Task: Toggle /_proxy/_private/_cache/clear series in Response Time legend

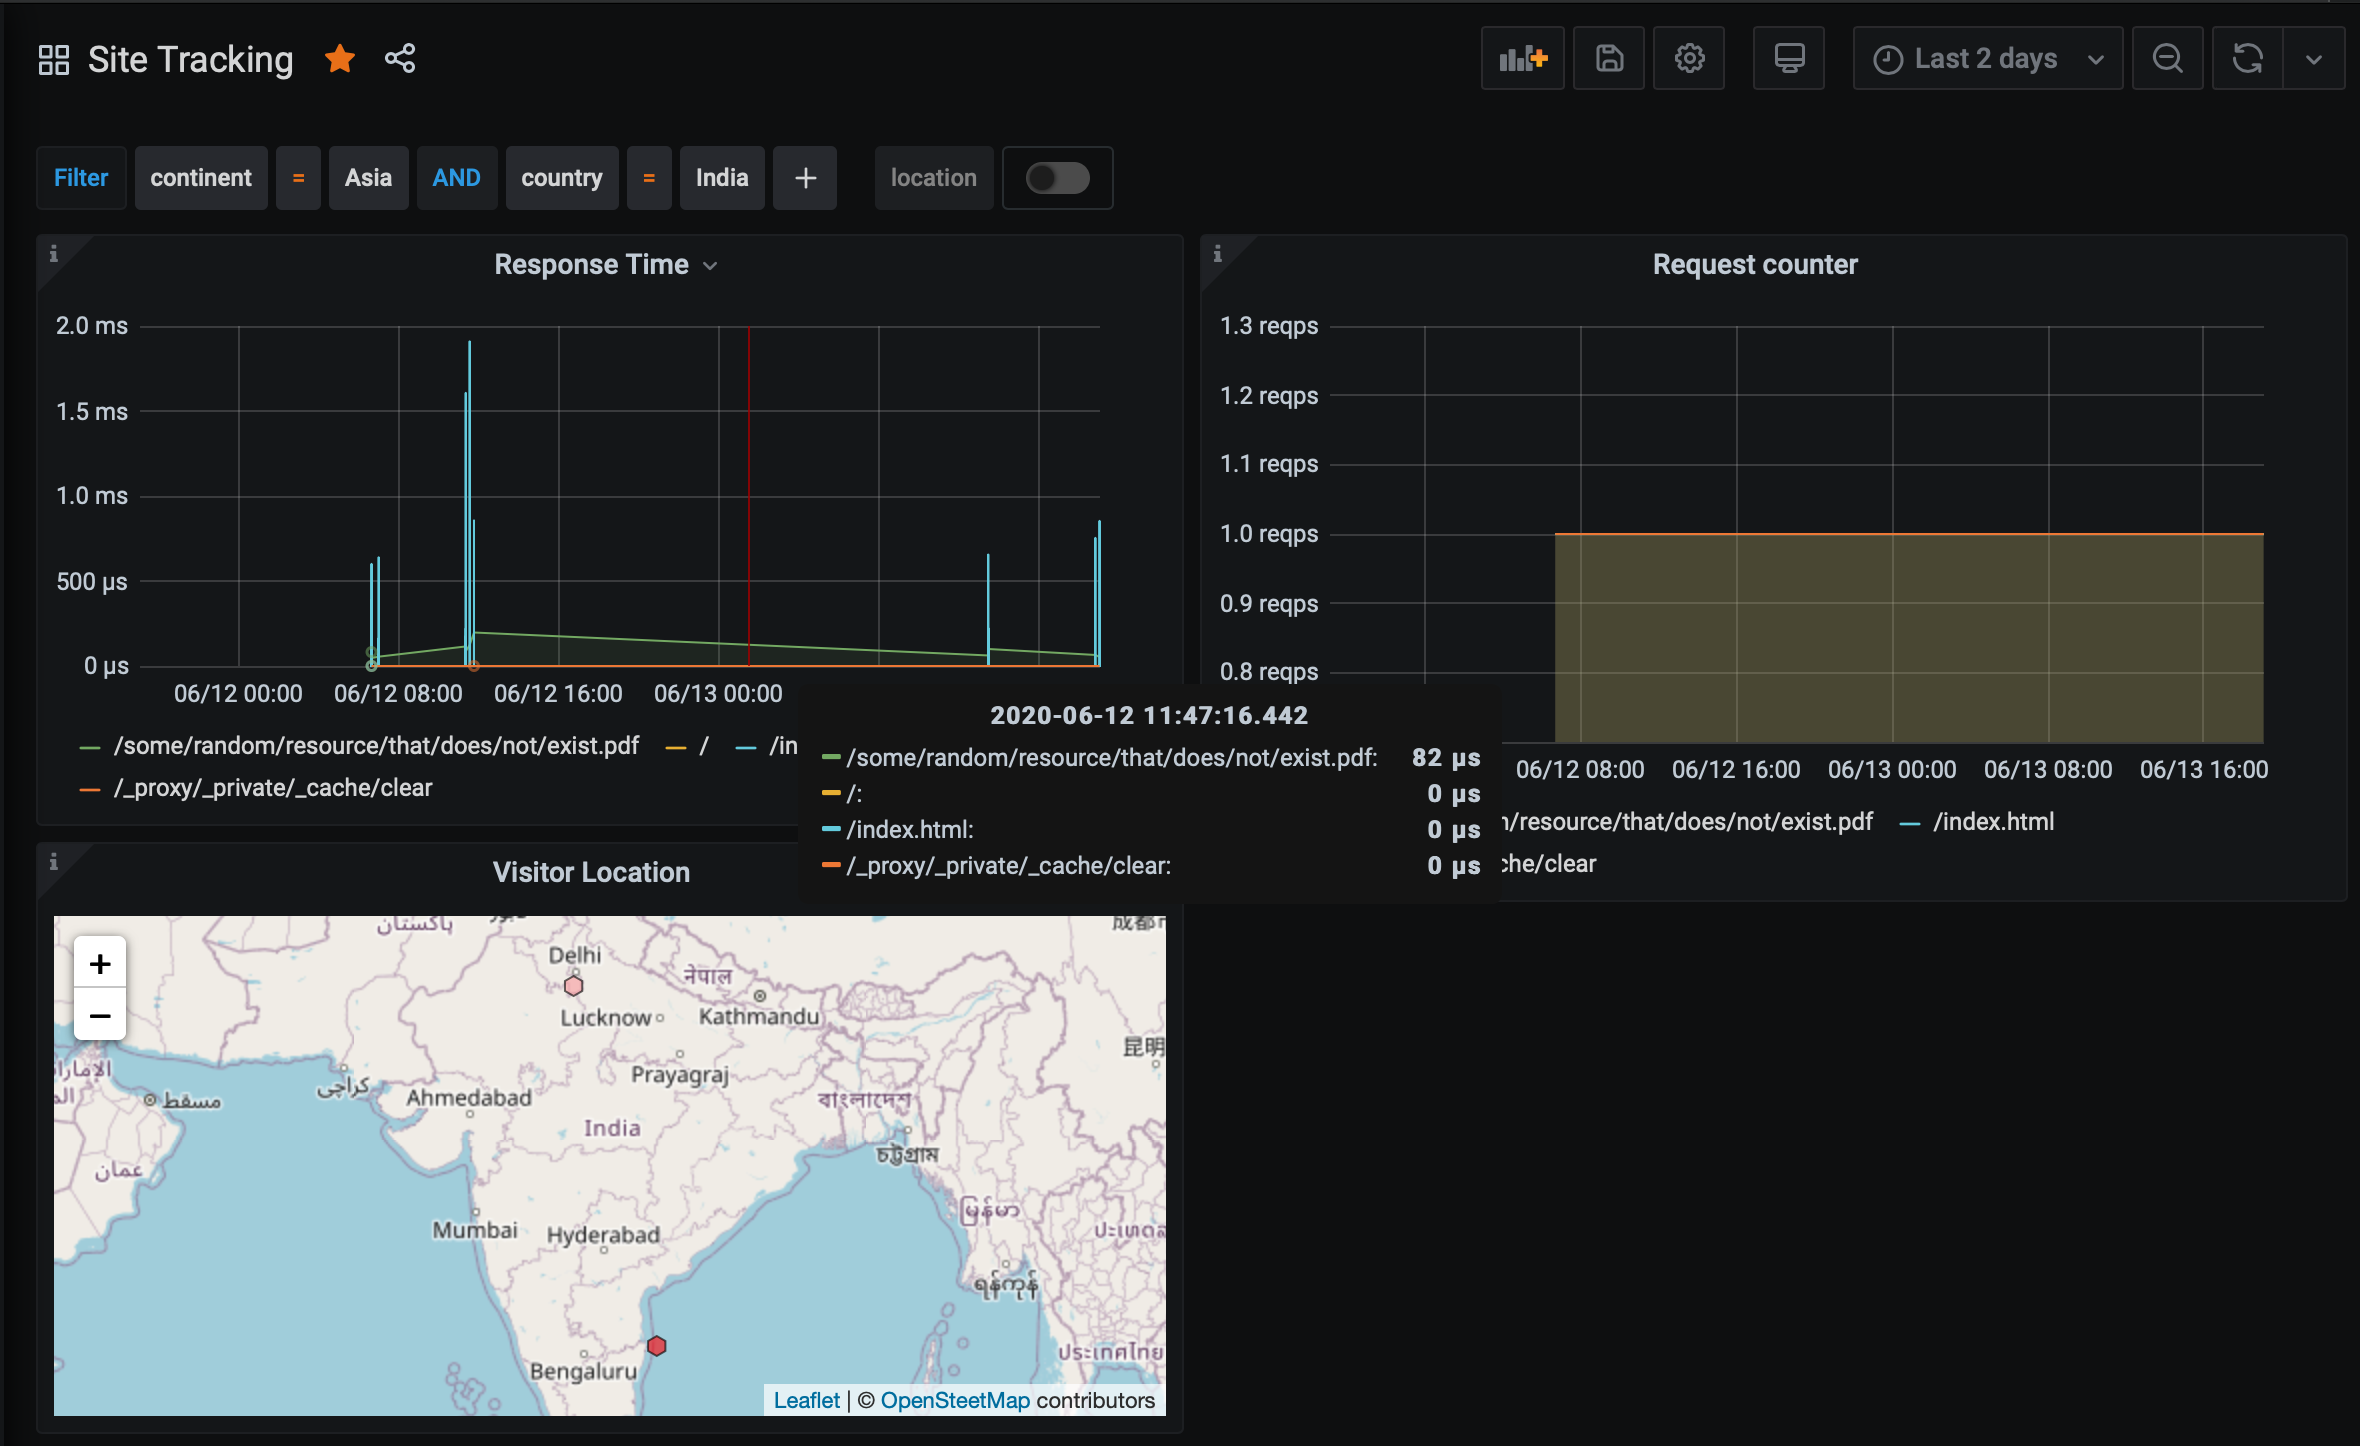Action: point(272,788)
